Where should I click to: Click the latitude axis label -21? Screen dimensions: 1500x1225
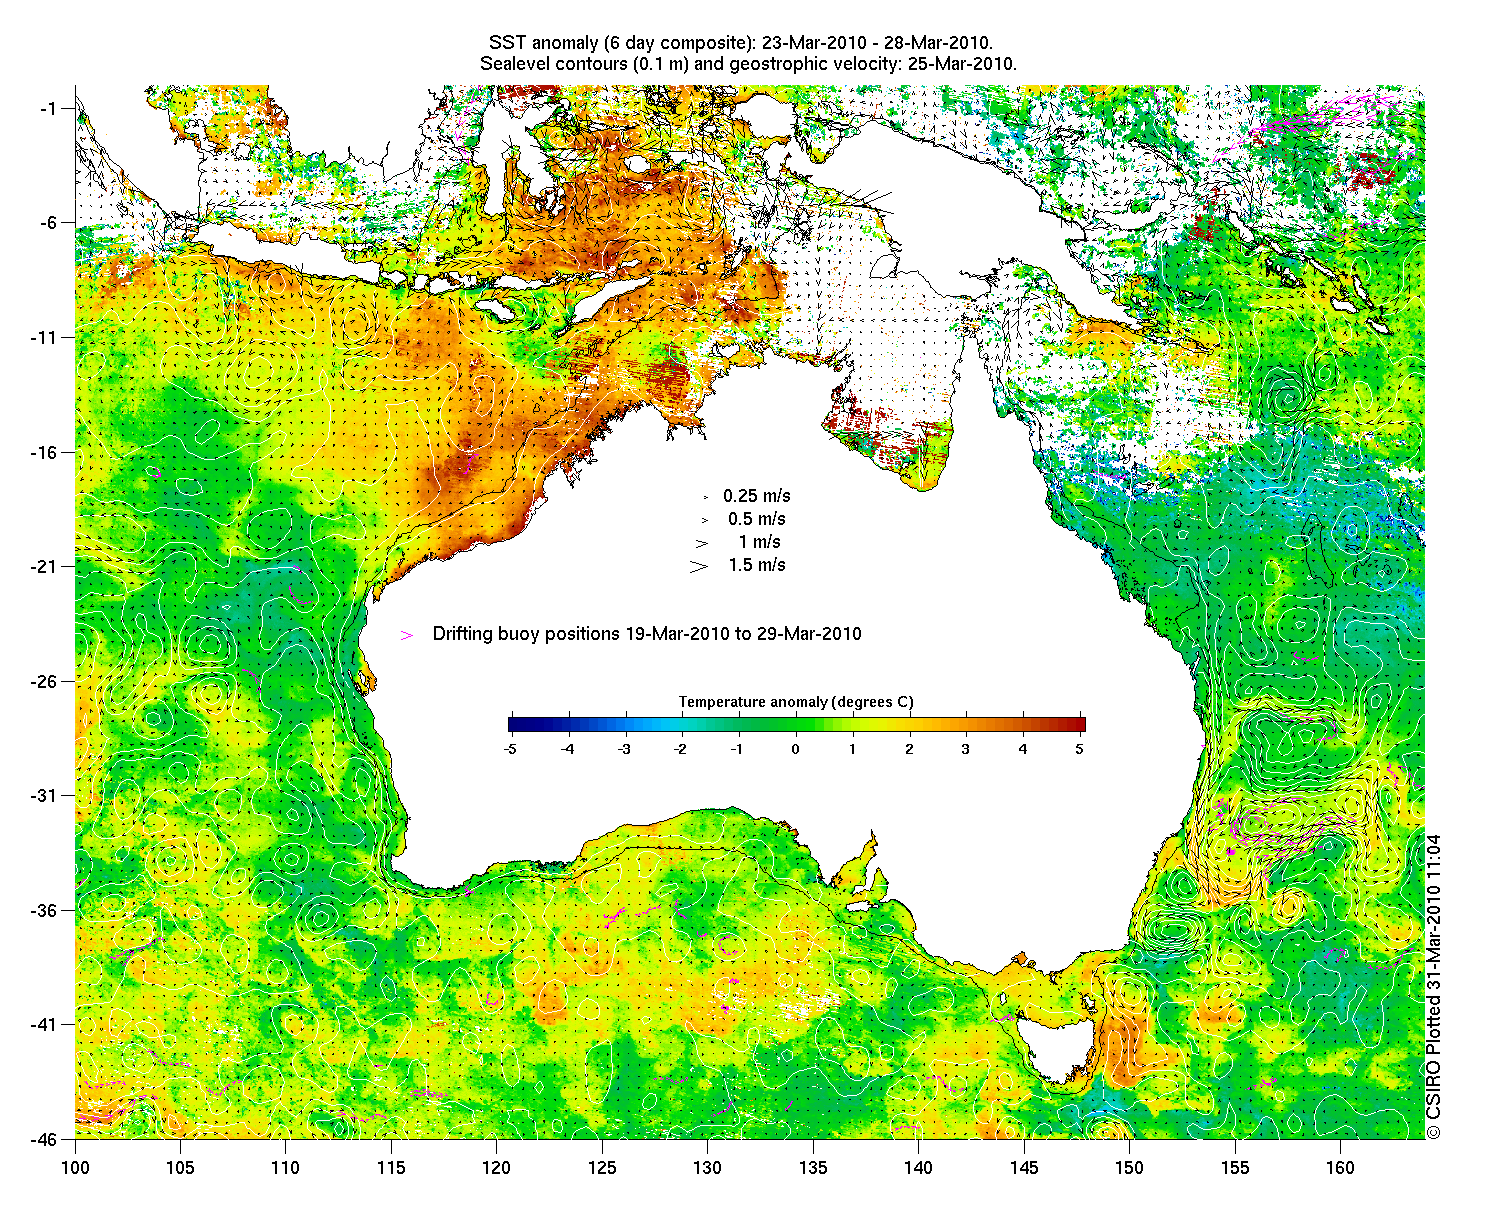(44, 566)
